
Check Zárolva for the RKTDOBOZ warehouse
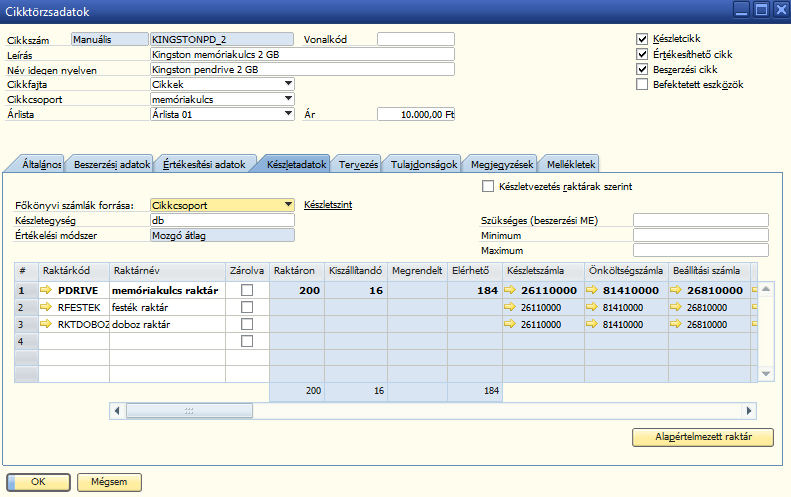coord(247,324)
